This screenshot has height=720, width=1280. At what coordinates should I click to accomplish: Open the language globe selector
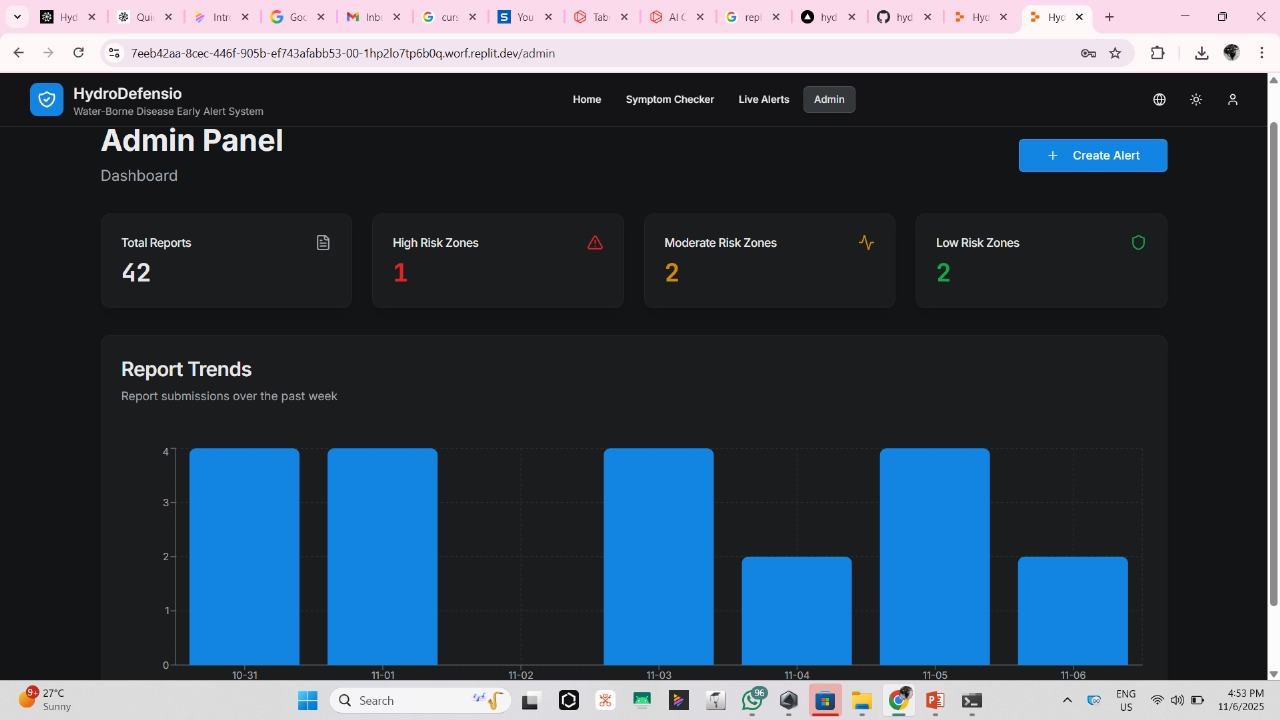pyautogui.click(x=1159, y=100)
